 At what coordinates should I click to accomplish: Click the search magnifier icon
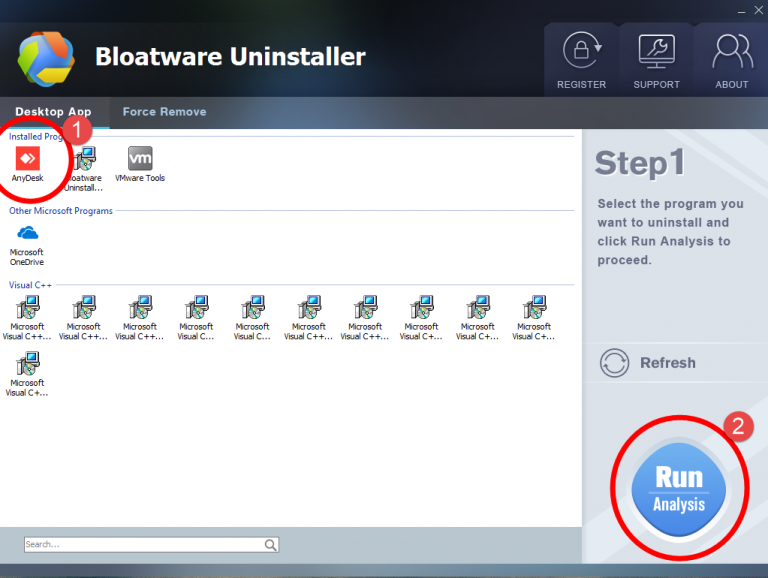(270, 545)
